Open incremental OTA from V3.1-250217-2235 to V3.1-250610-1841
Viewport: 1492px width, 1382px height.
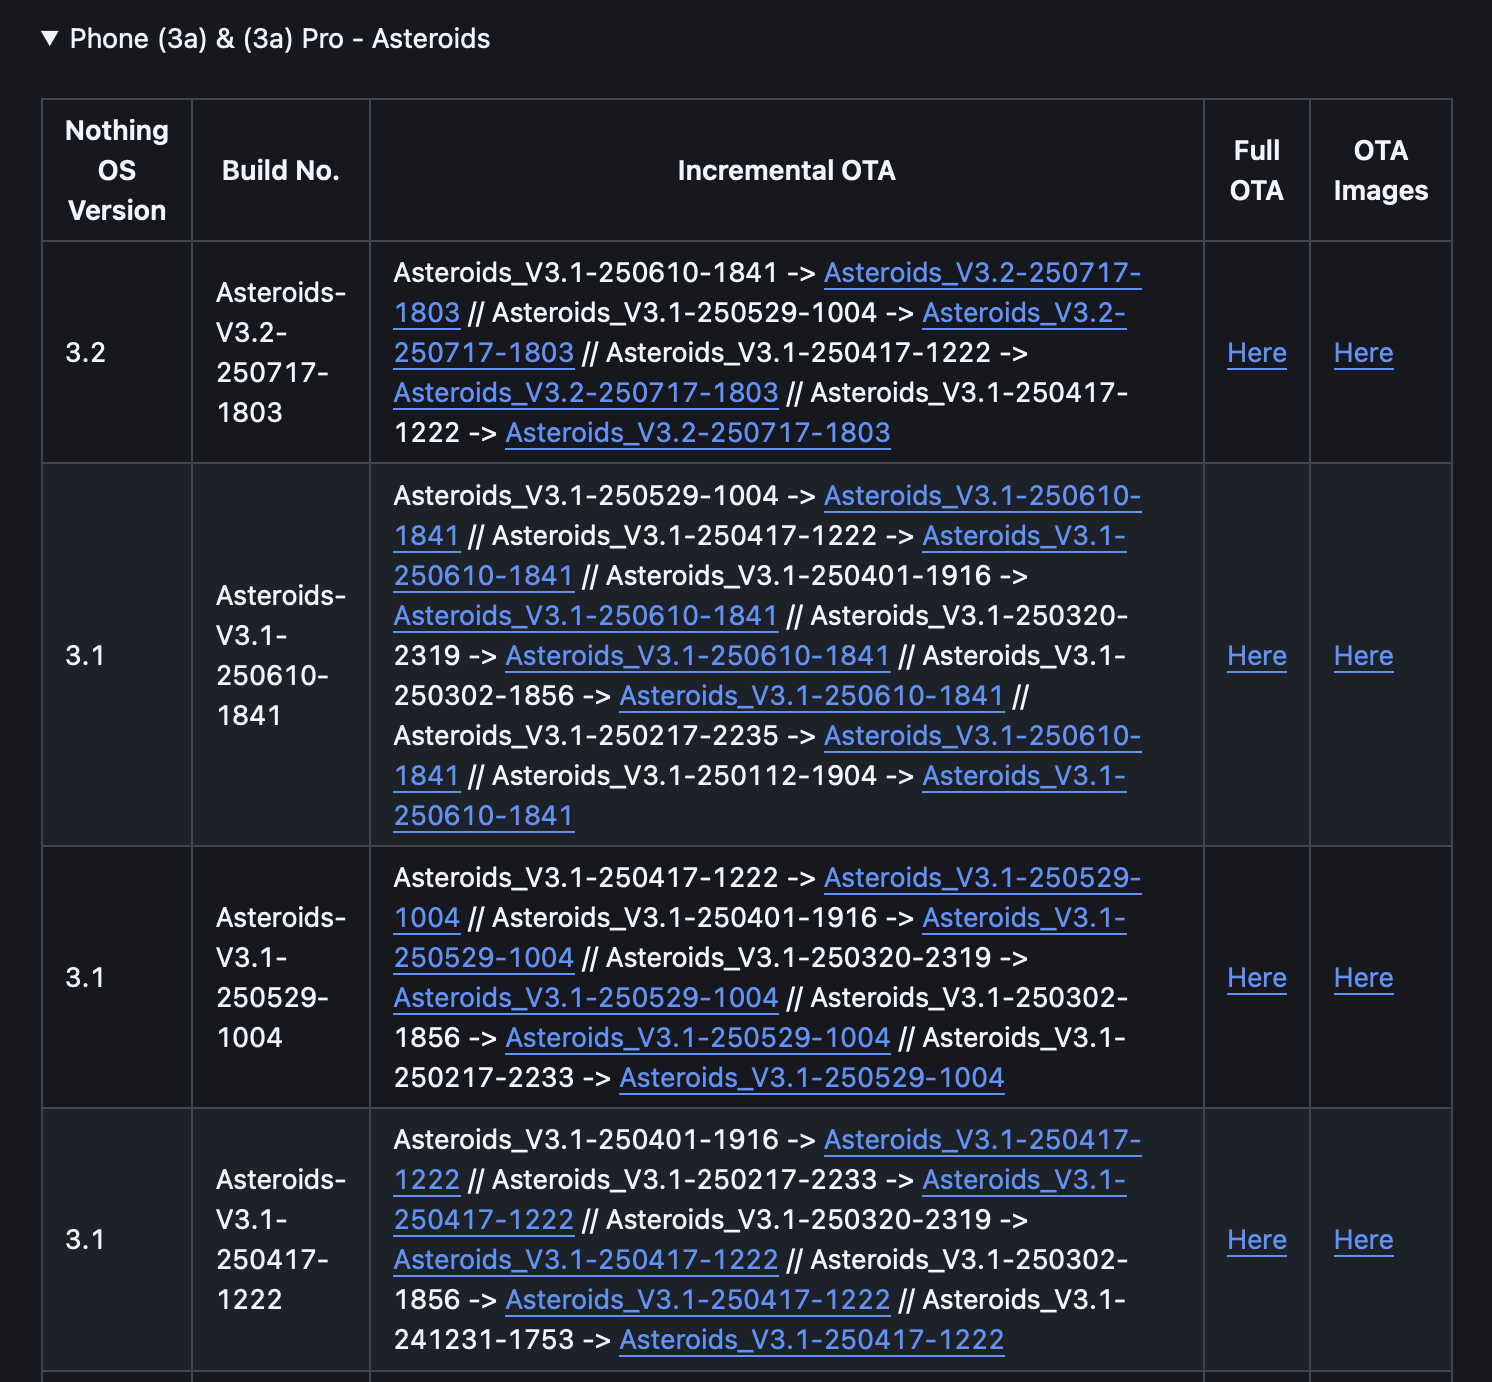(x=981, y=736)
